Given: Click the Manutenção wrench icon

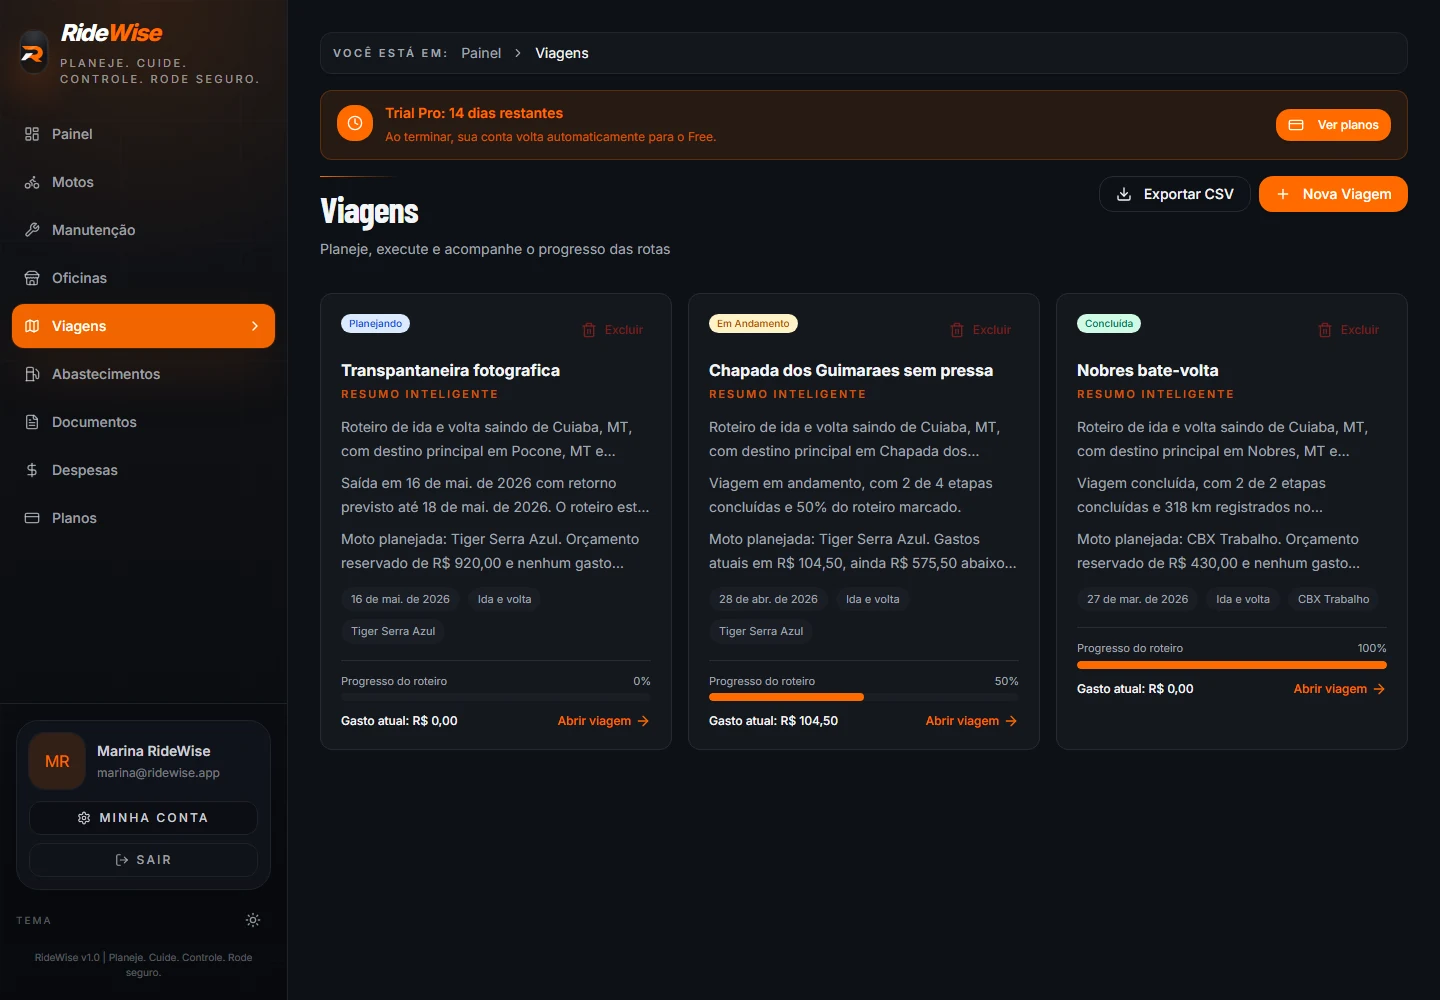Looking at the screenshot, I should [x=32, y=230].
